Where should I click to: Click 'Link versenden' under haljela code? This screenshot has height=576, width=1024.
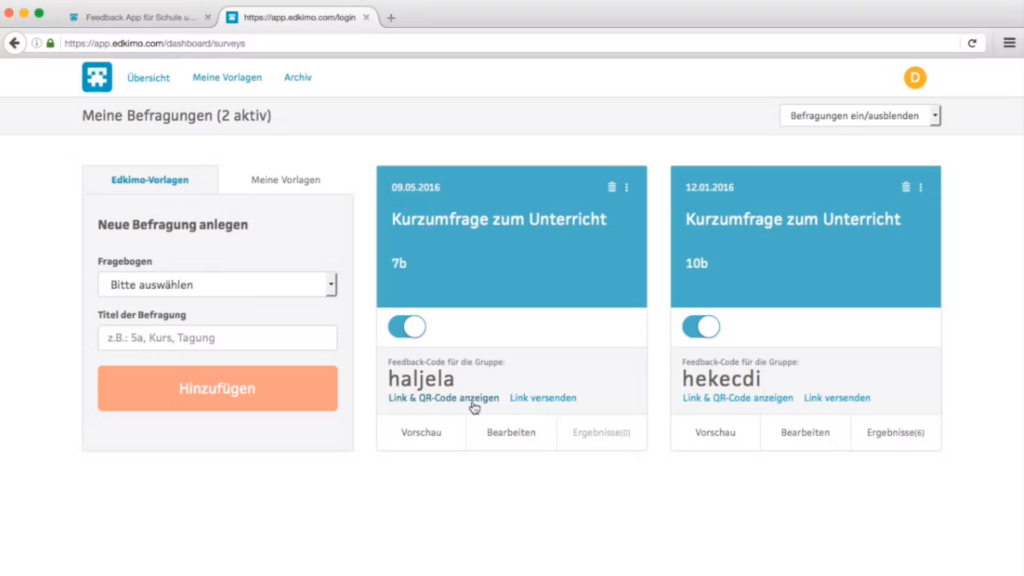click(543, 398)
